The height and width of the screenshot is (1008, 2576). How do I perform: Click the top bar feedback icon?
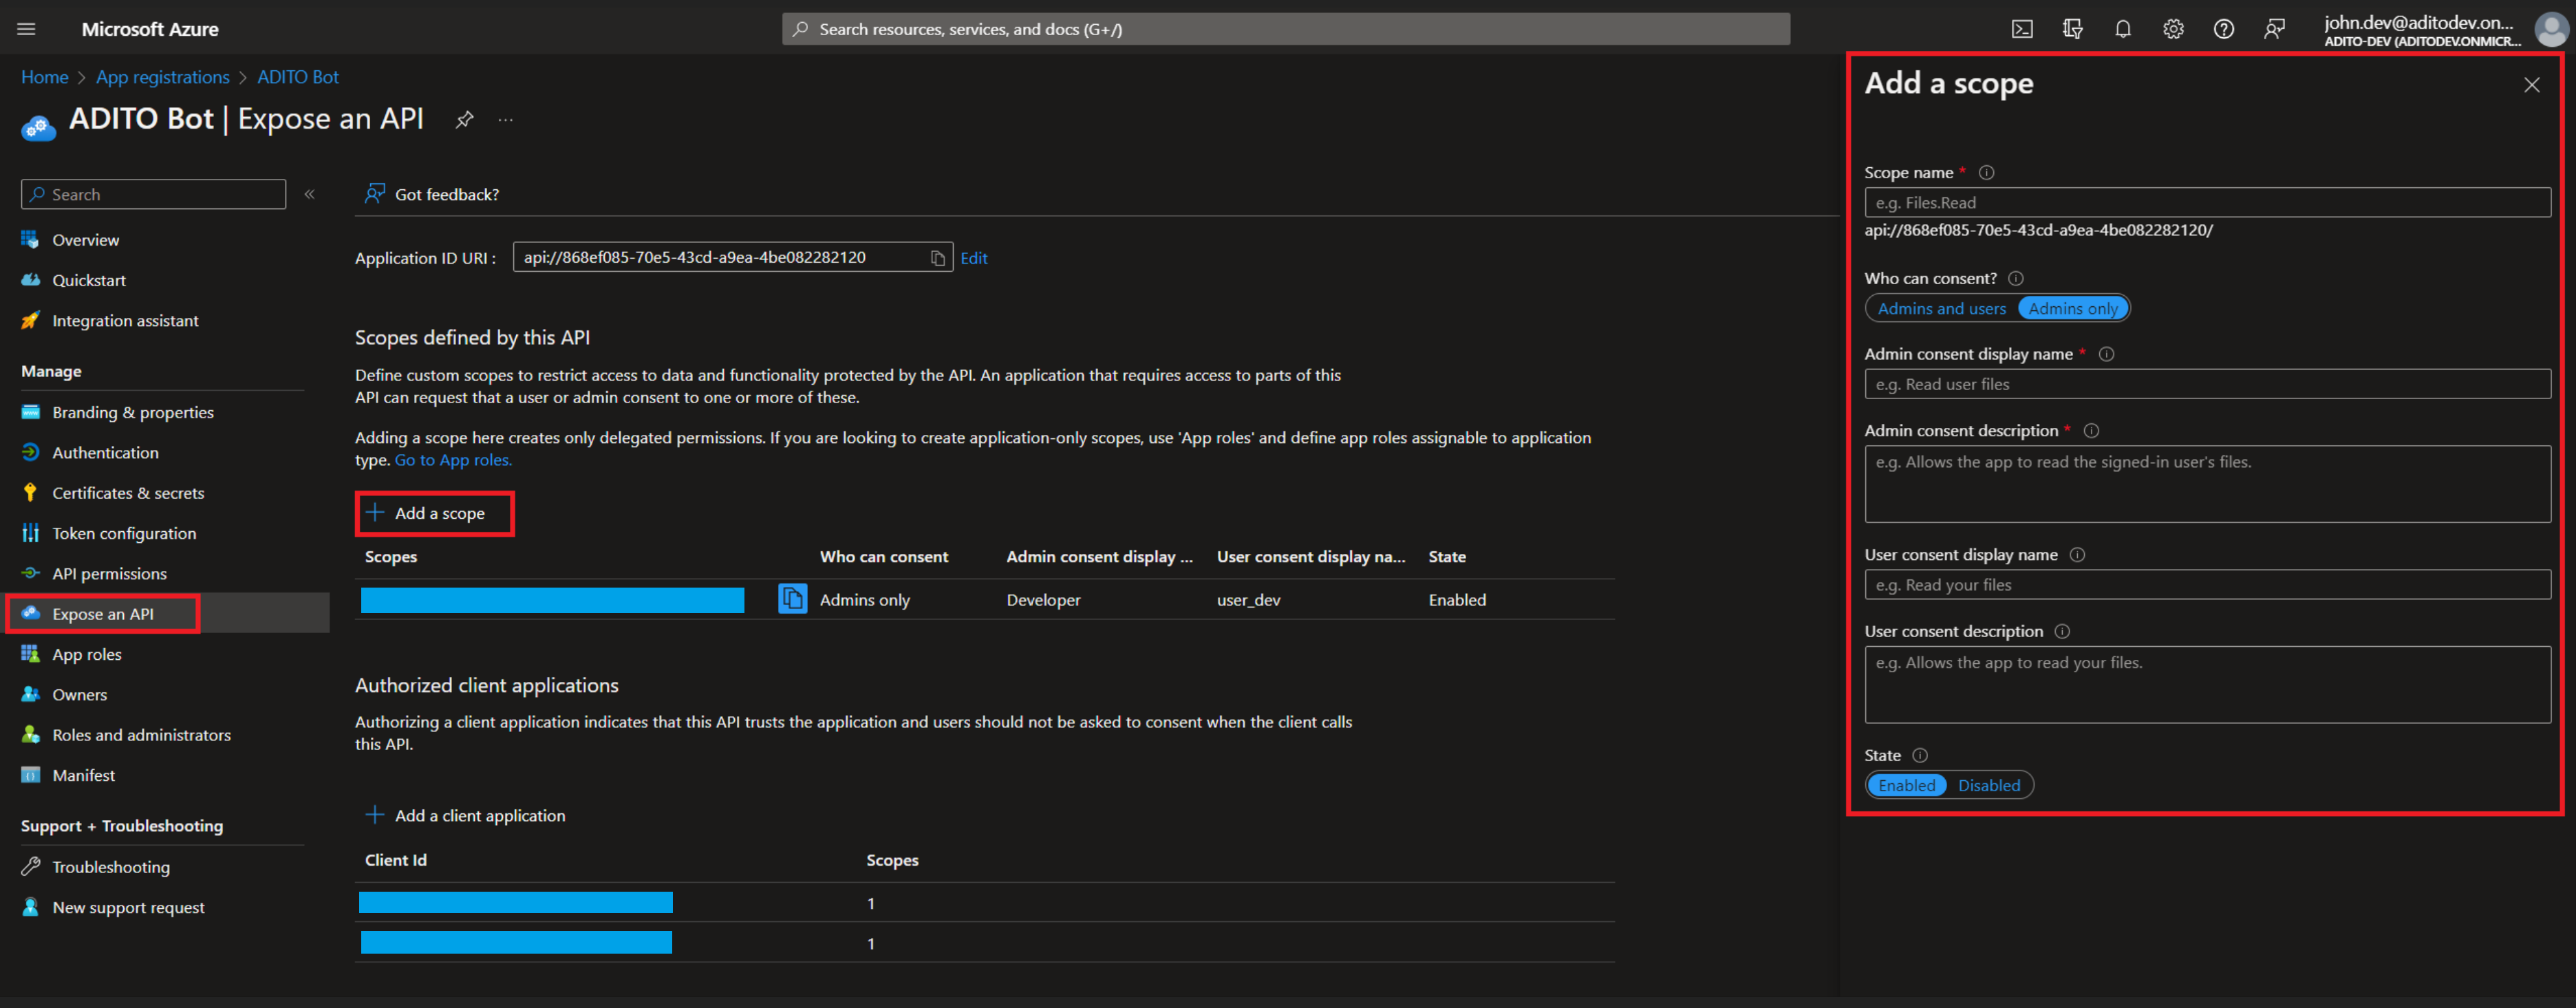(2274, 29)
